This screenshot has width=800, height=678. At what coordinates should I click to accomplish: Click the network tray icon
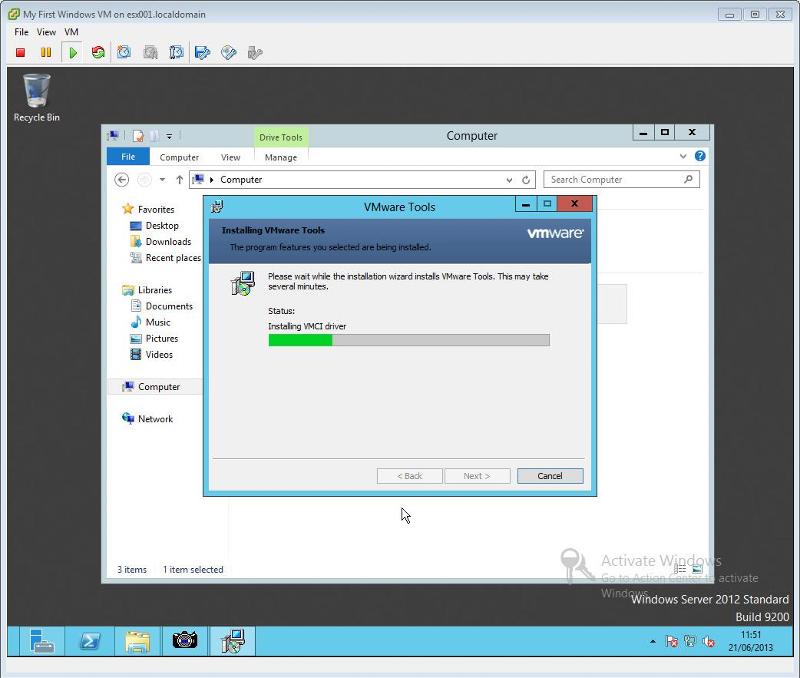(x=690, y=641)
